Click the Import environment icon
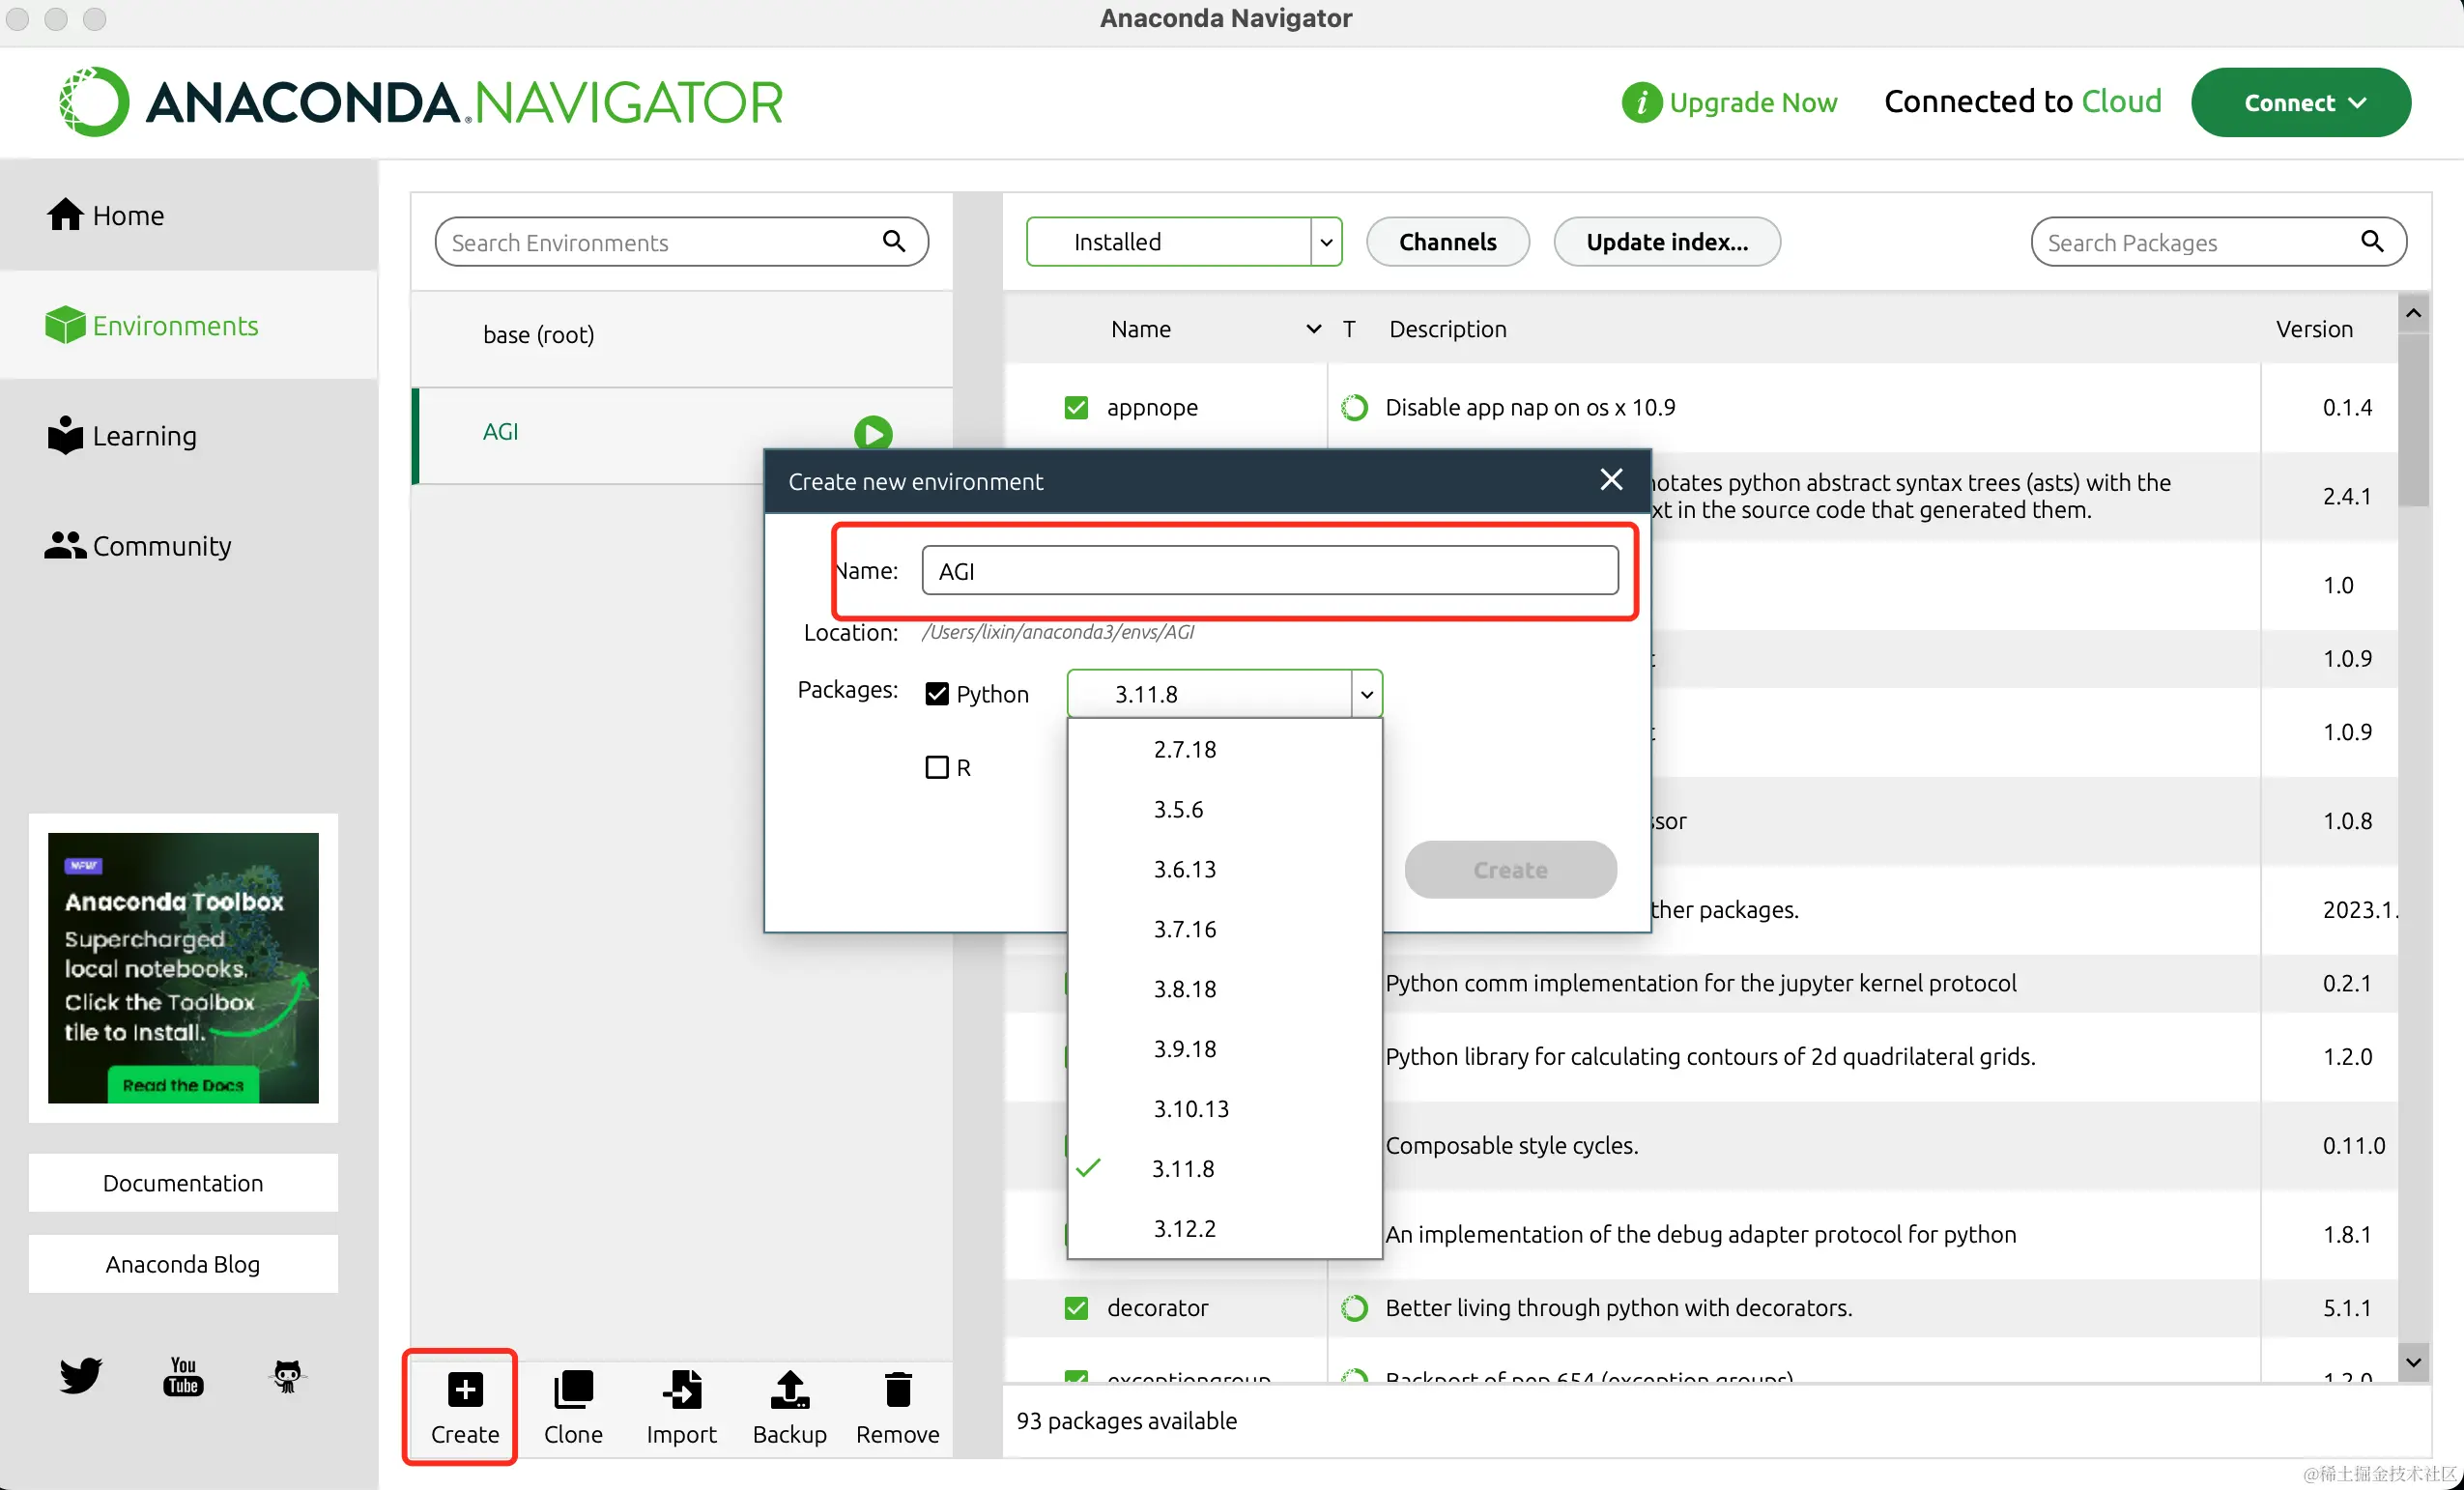The width and height of the screenshot is (2464, 1490). pos(681,1390)
